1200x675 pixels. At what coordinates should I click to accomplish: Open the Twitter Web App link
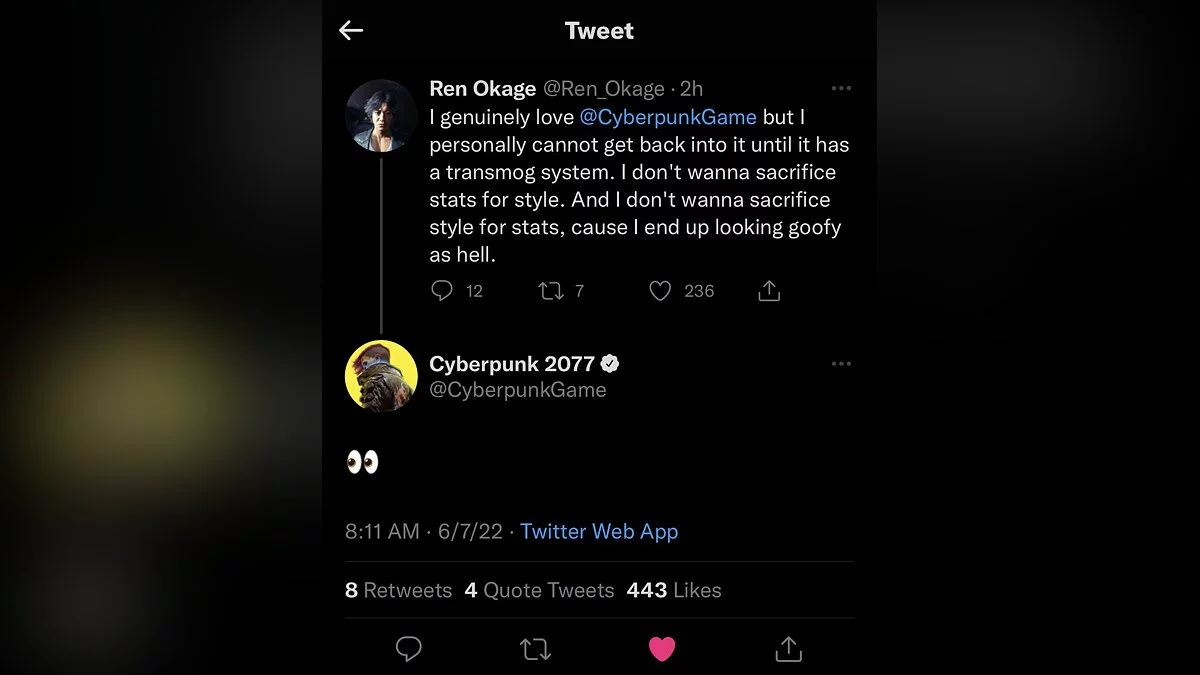coord(599,532)
